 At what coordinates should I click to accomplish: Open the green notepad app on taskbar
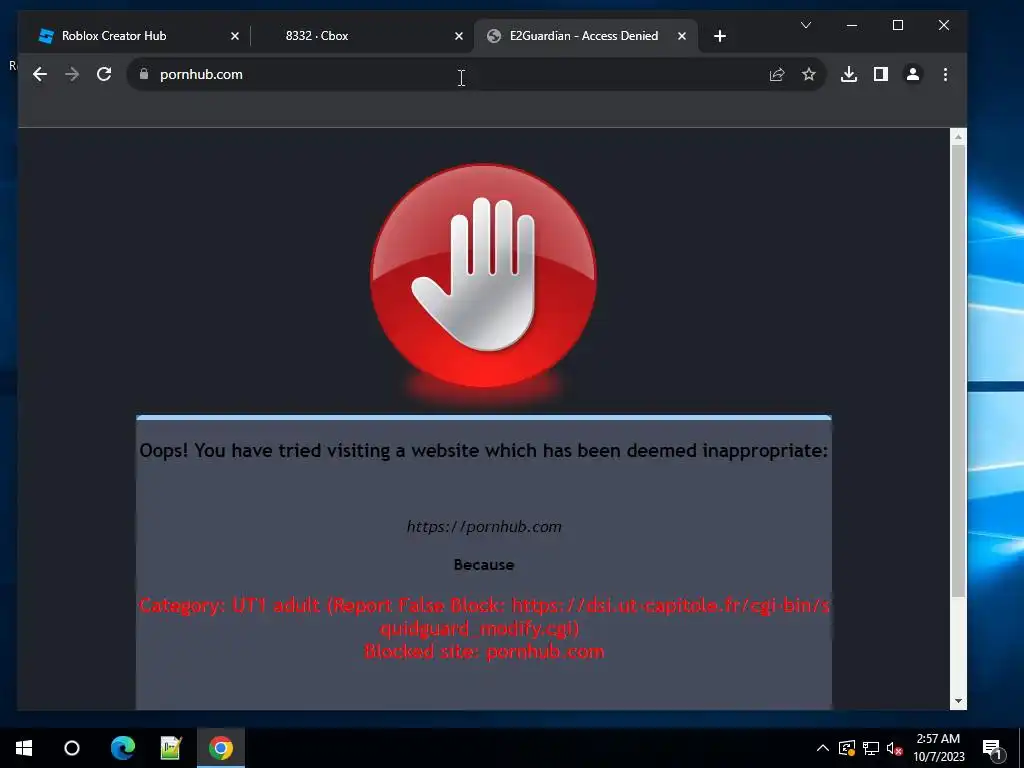[171, 748]
